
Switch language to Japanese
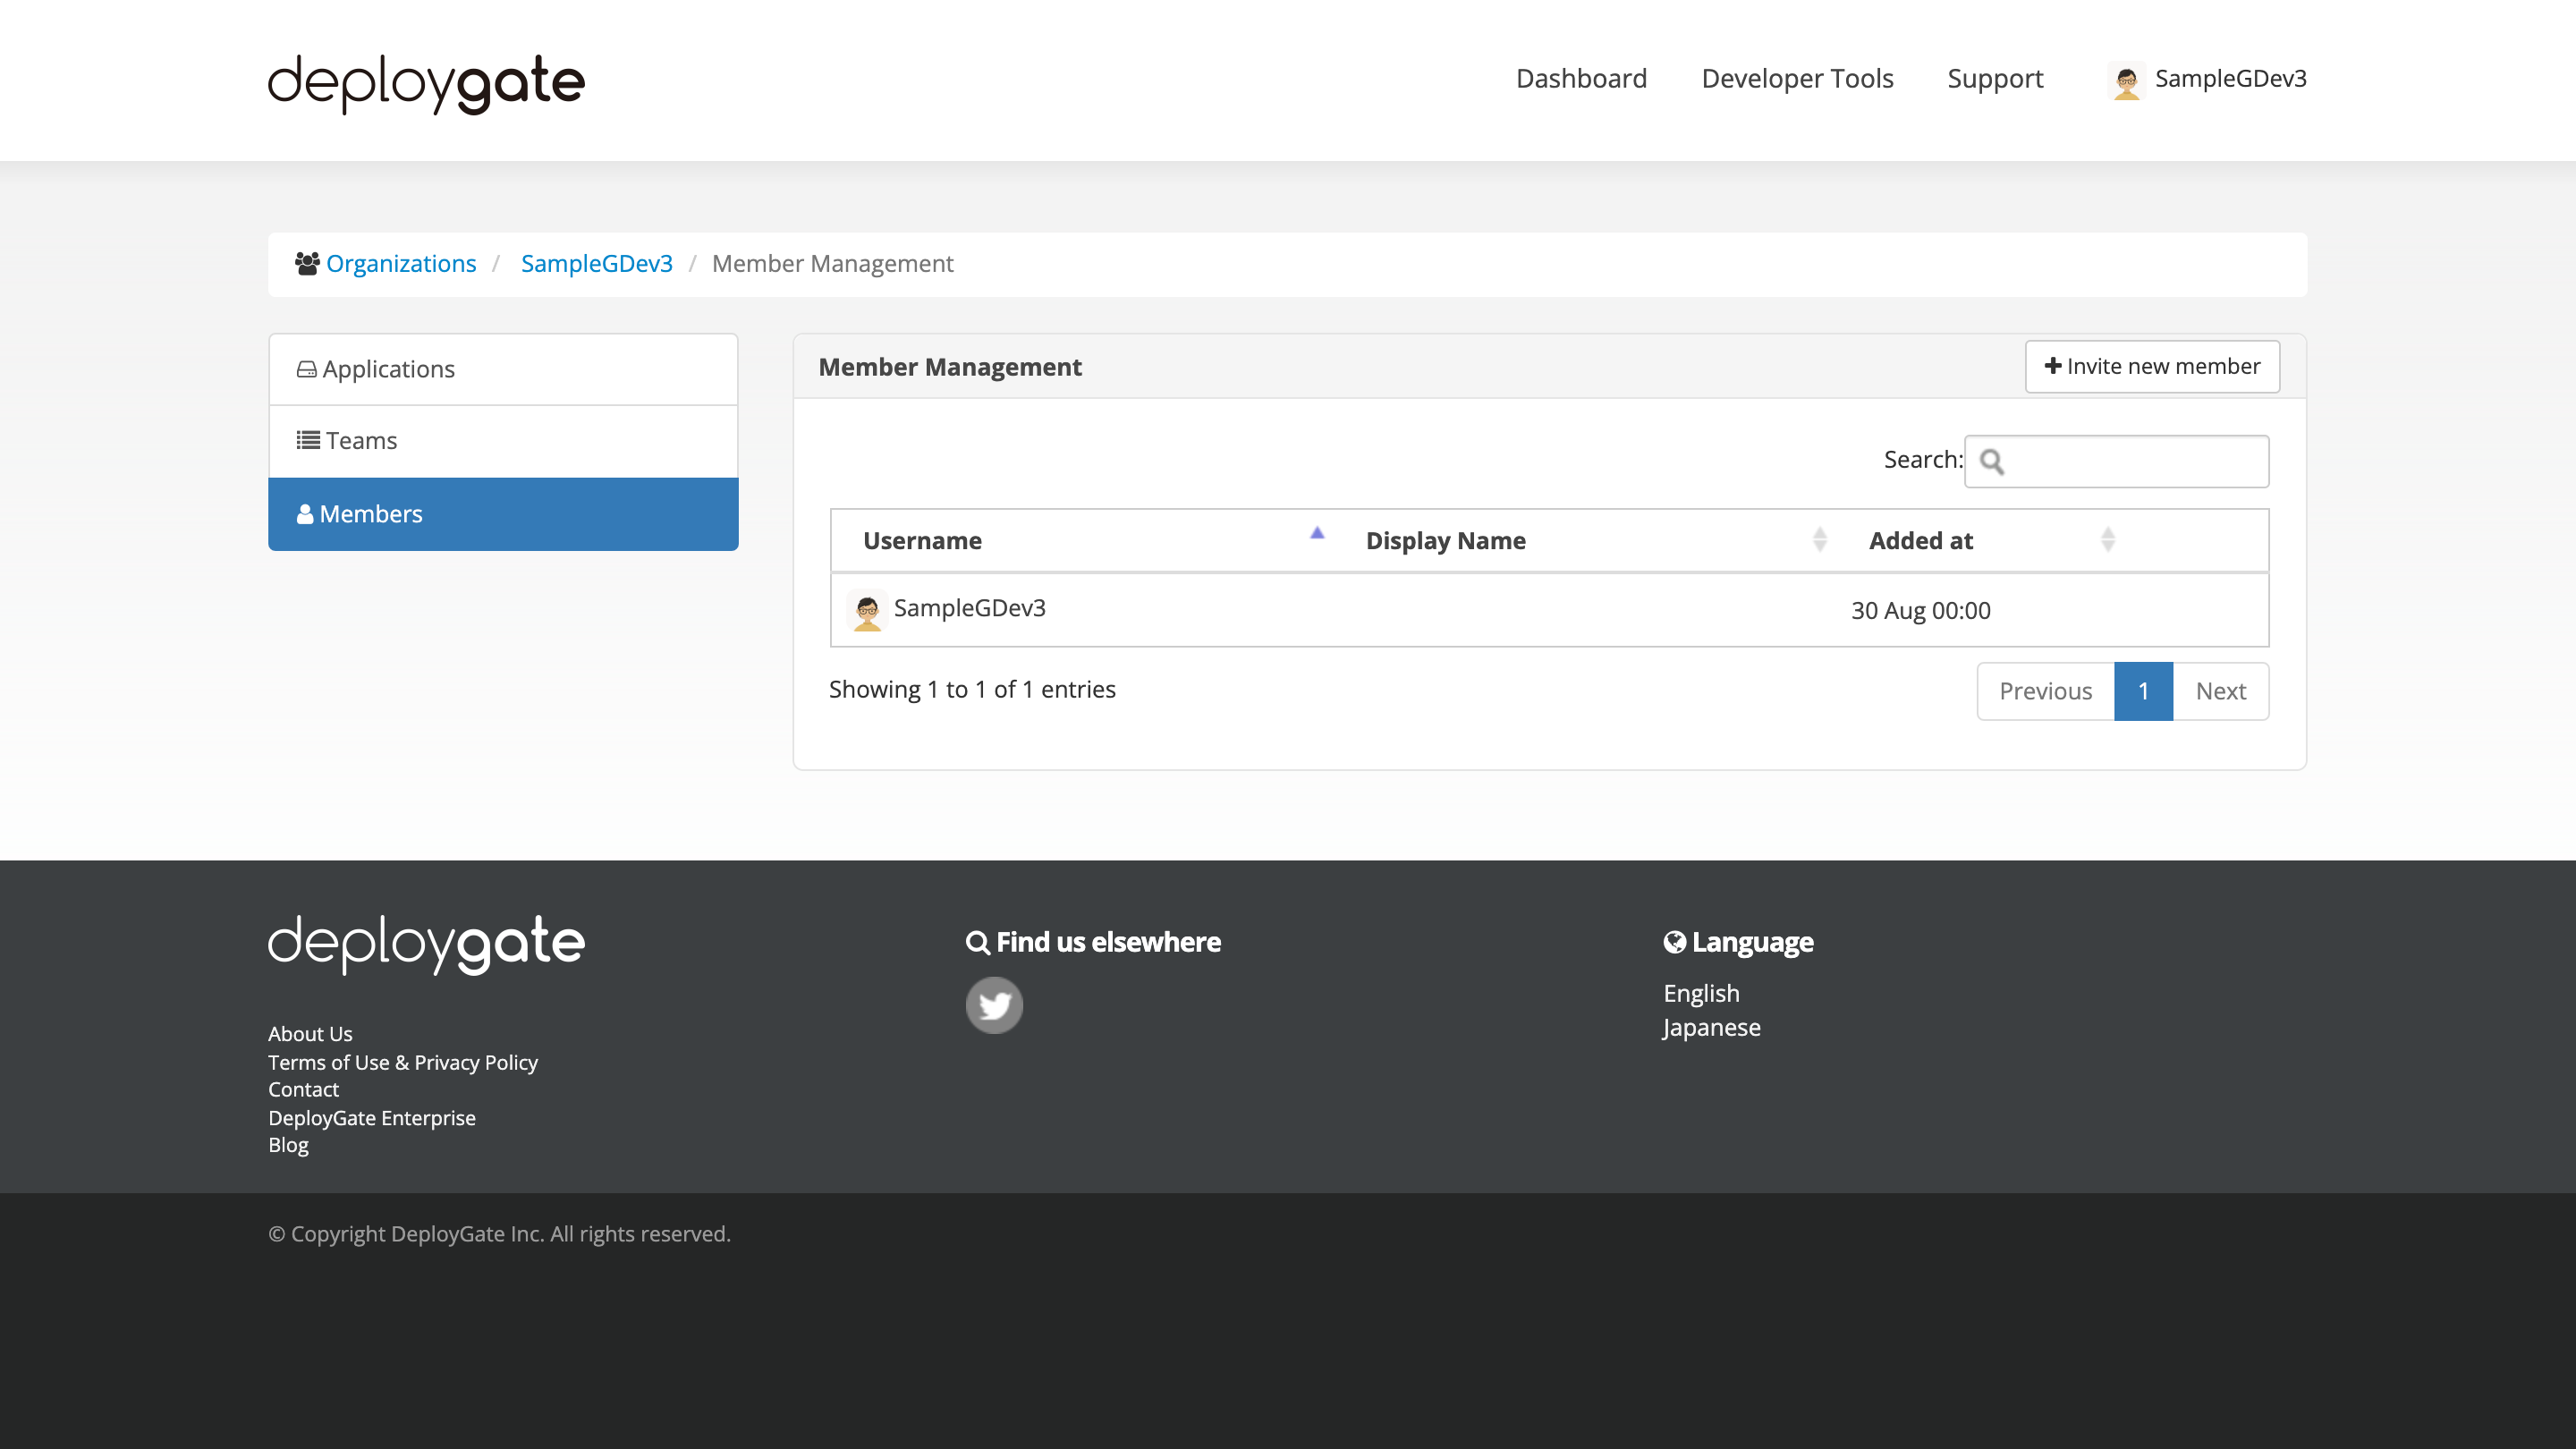coord(1711,1027)
